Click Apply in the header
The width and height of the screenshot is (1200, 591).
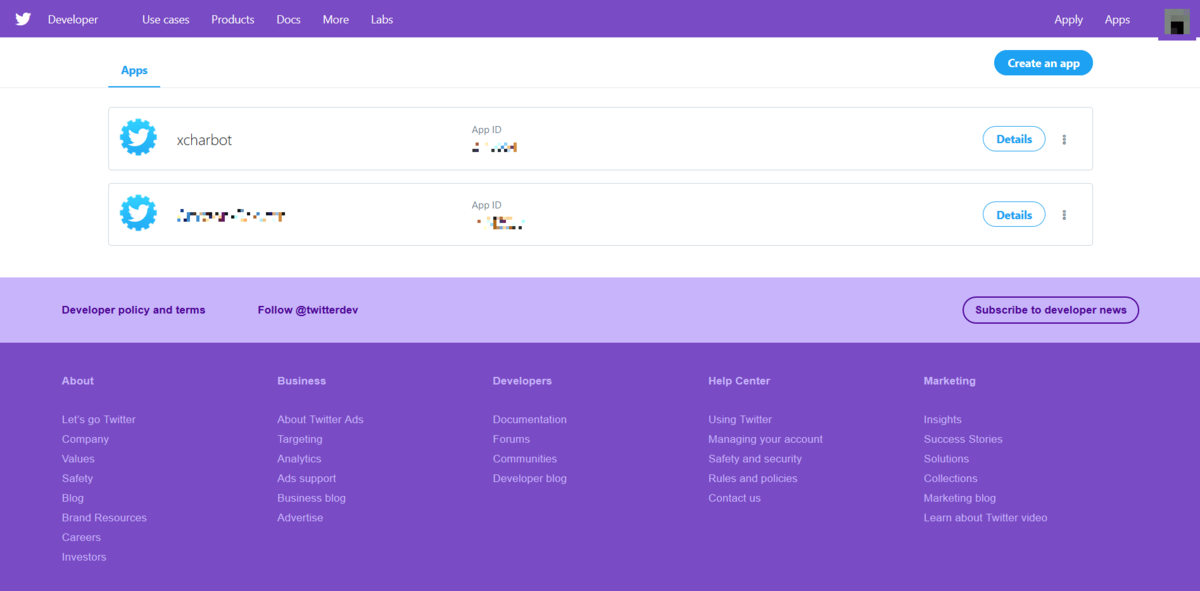[1068, 20]
